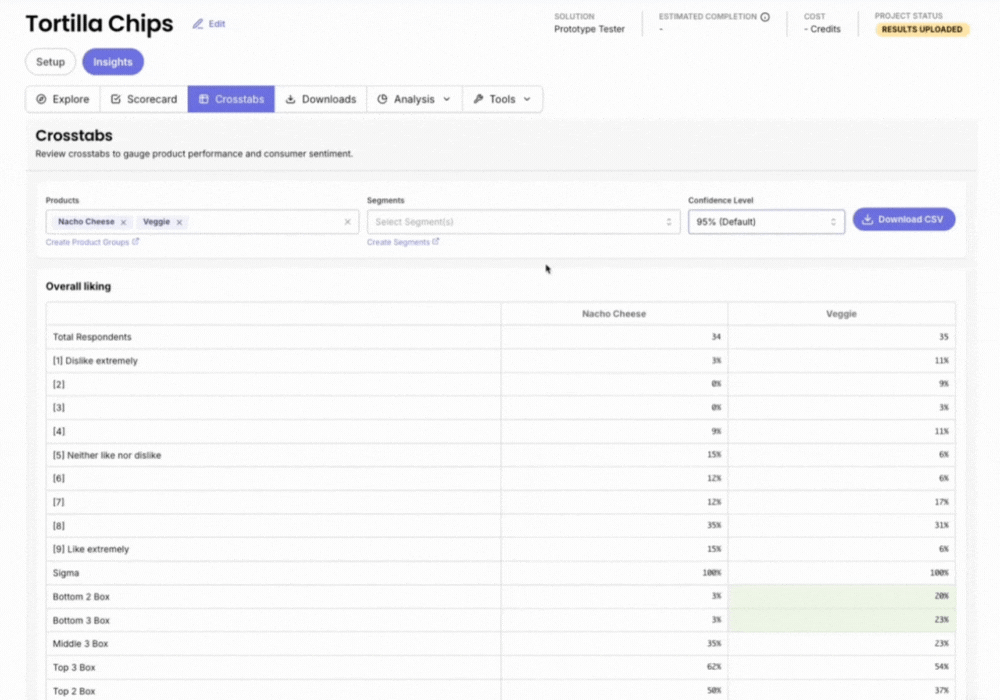
Task: Clear all selected products with the X
Action: tap(348, 222)
